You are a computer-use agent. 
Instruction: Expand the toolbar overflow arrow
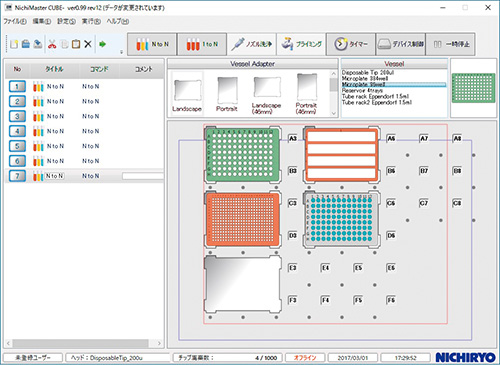[121, 52]
